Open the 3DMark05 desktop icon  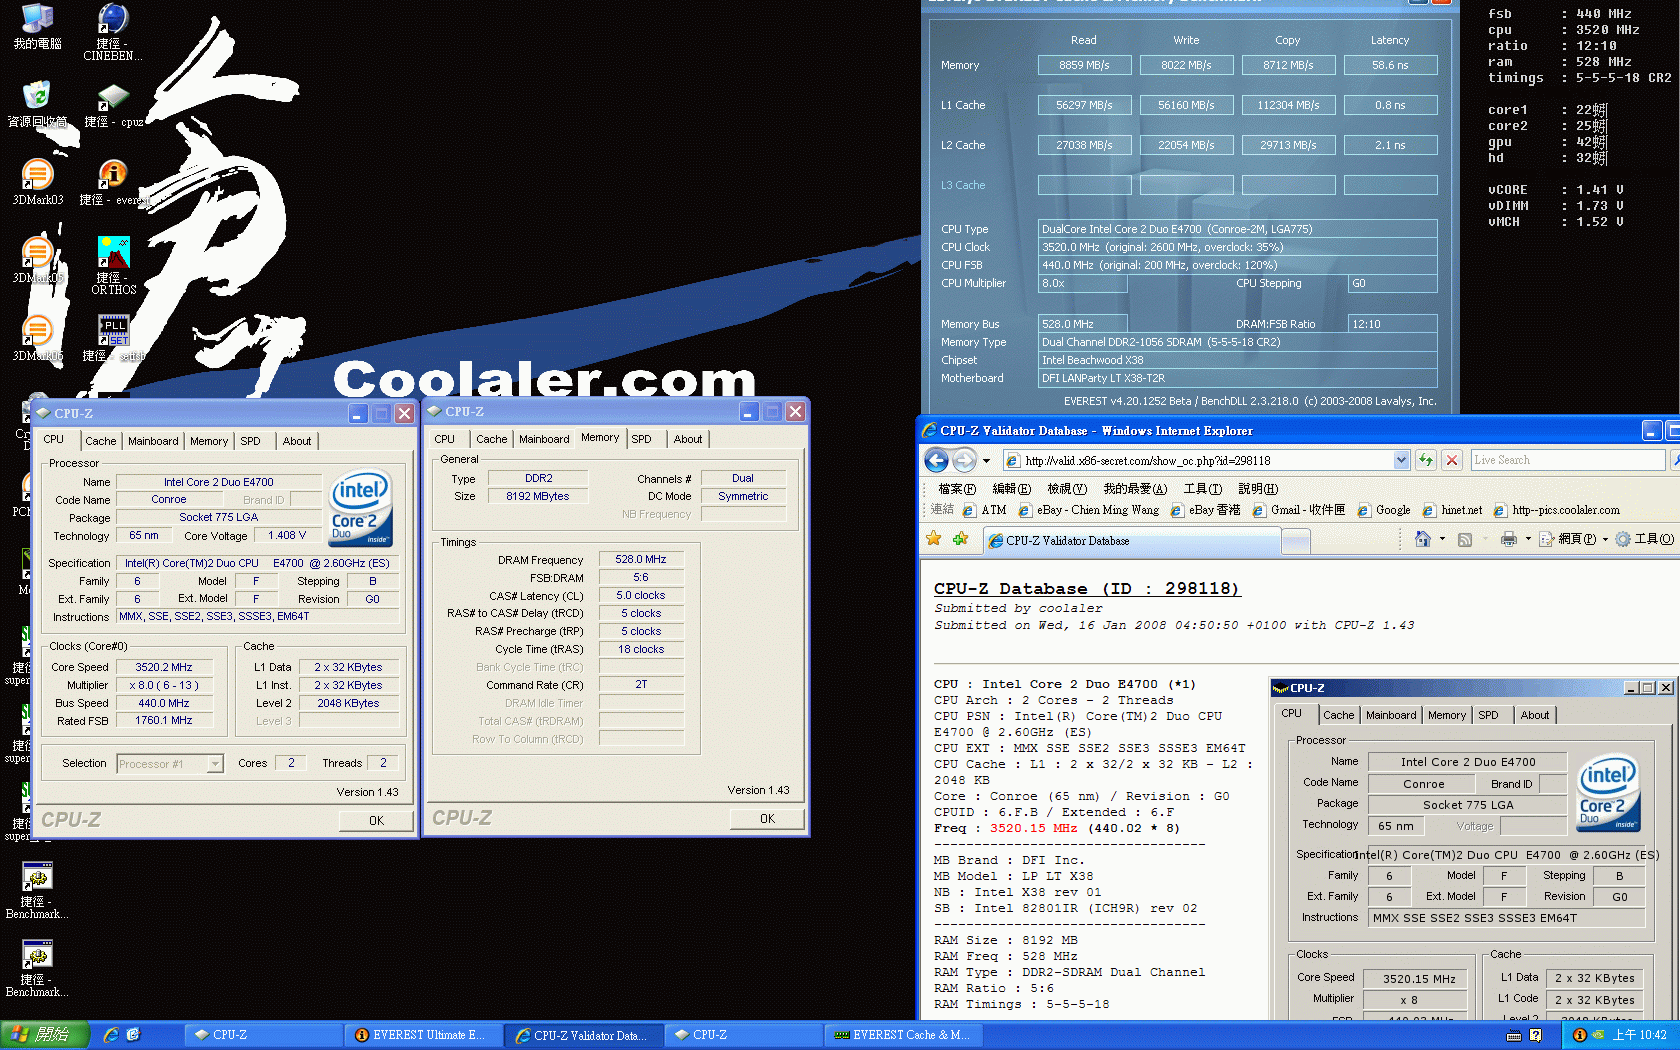coord(37,260)
